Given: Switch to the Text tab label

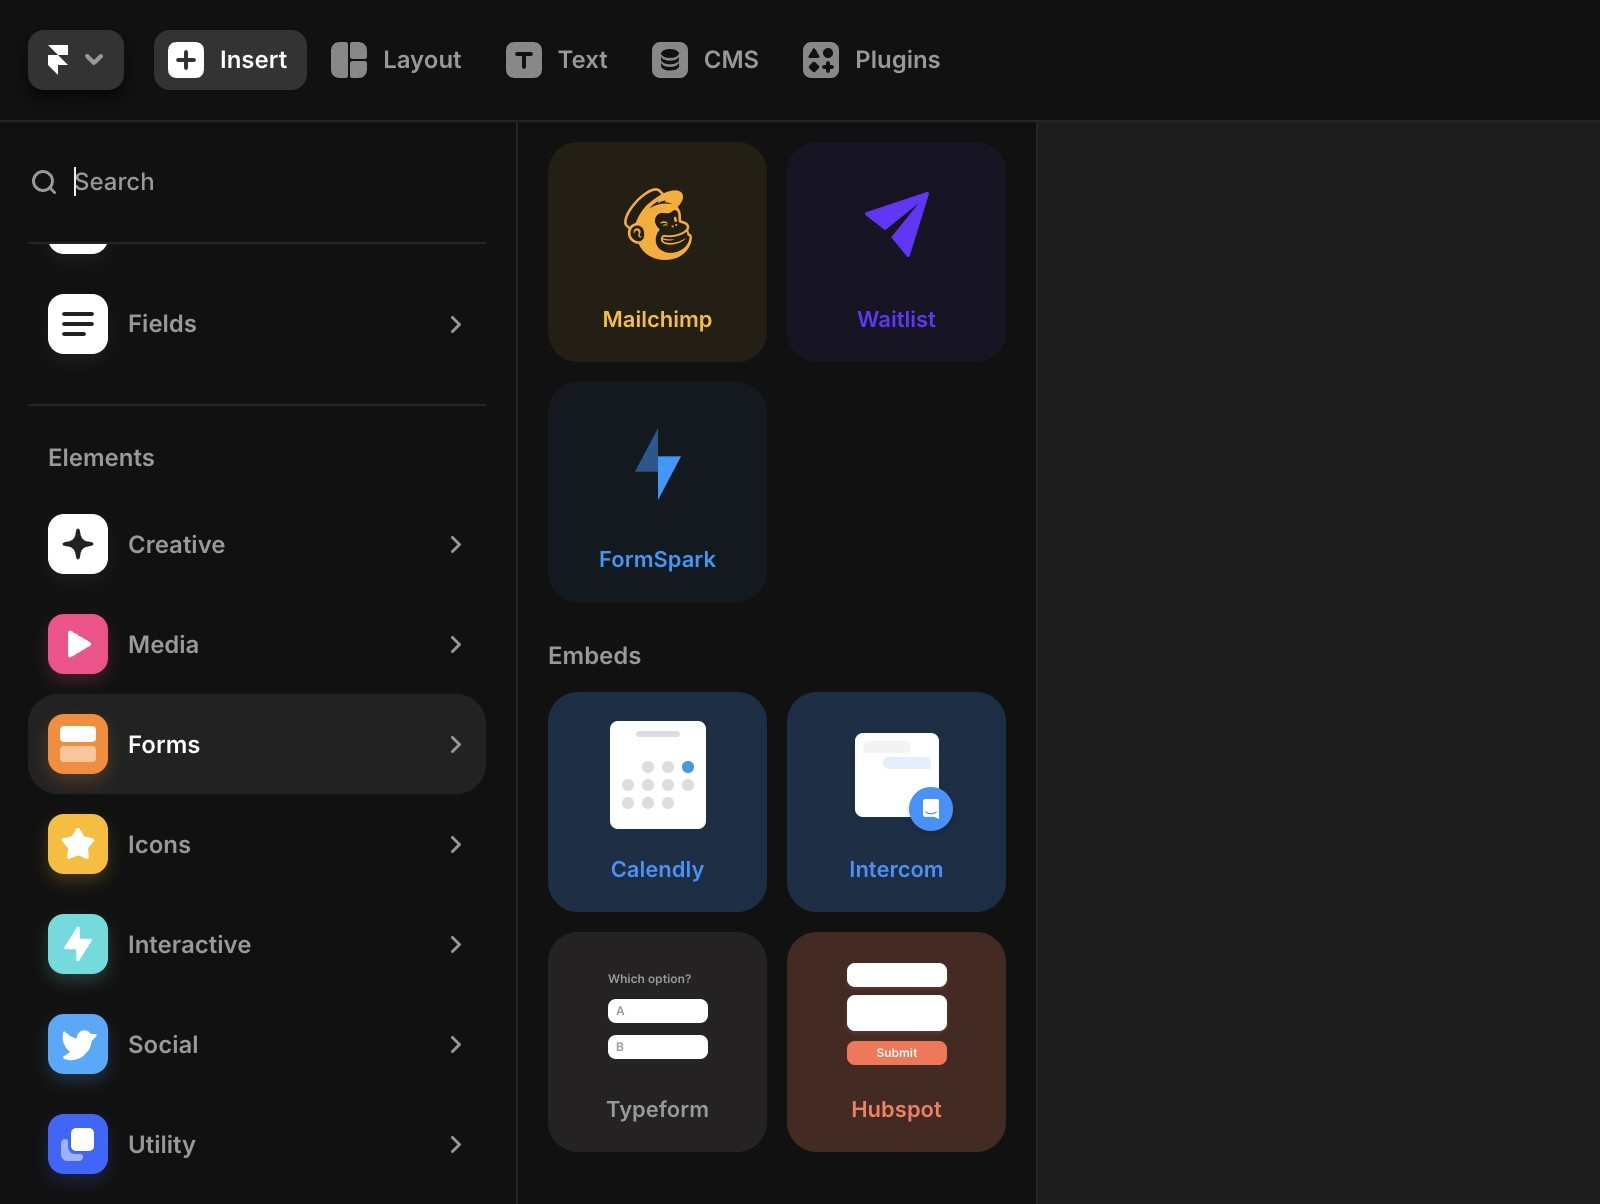Looking at the screenshot, I should point(582,60).
